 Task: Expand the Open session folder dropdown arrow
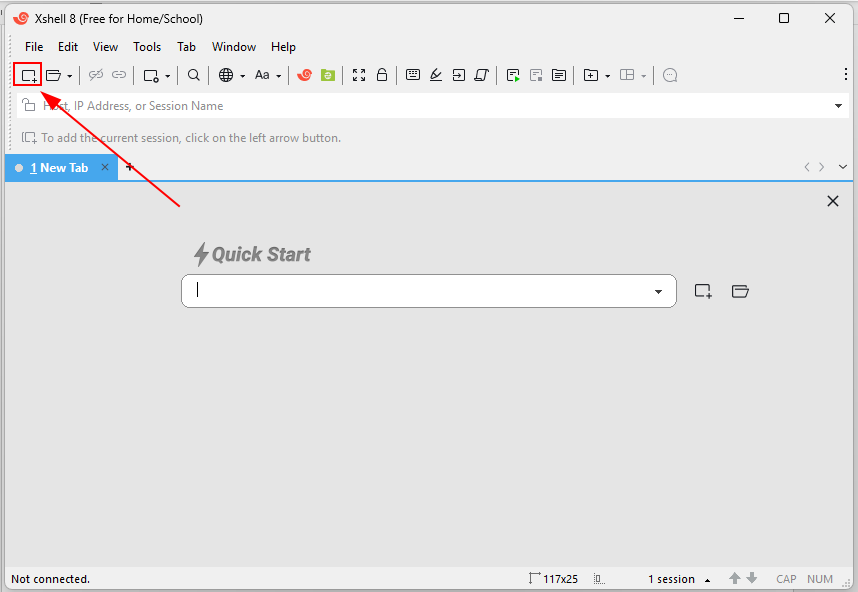(x=69, y=76)
